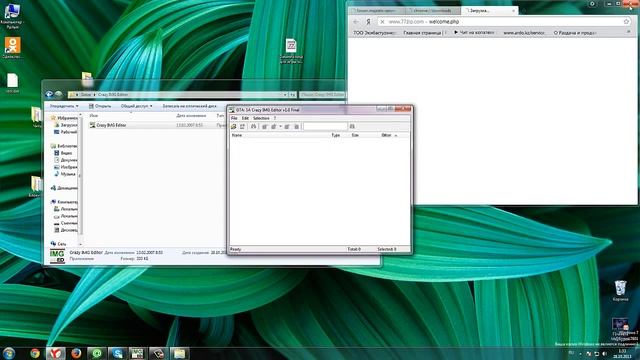
Task: Select Изображения library in Explorer navigation pane
Action: pos(66,167)
